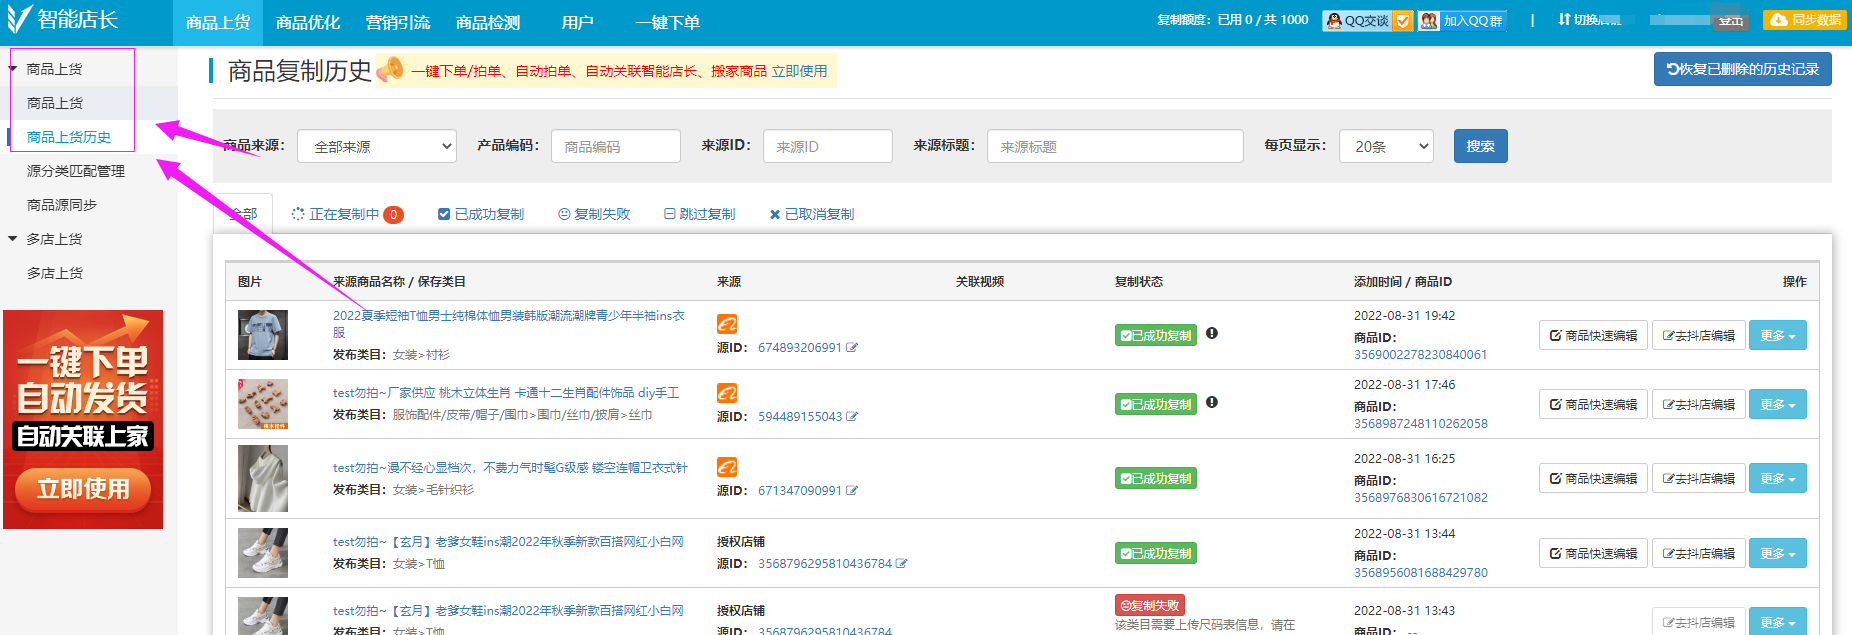Filter list by 跳过复制 status

(699, 214)
